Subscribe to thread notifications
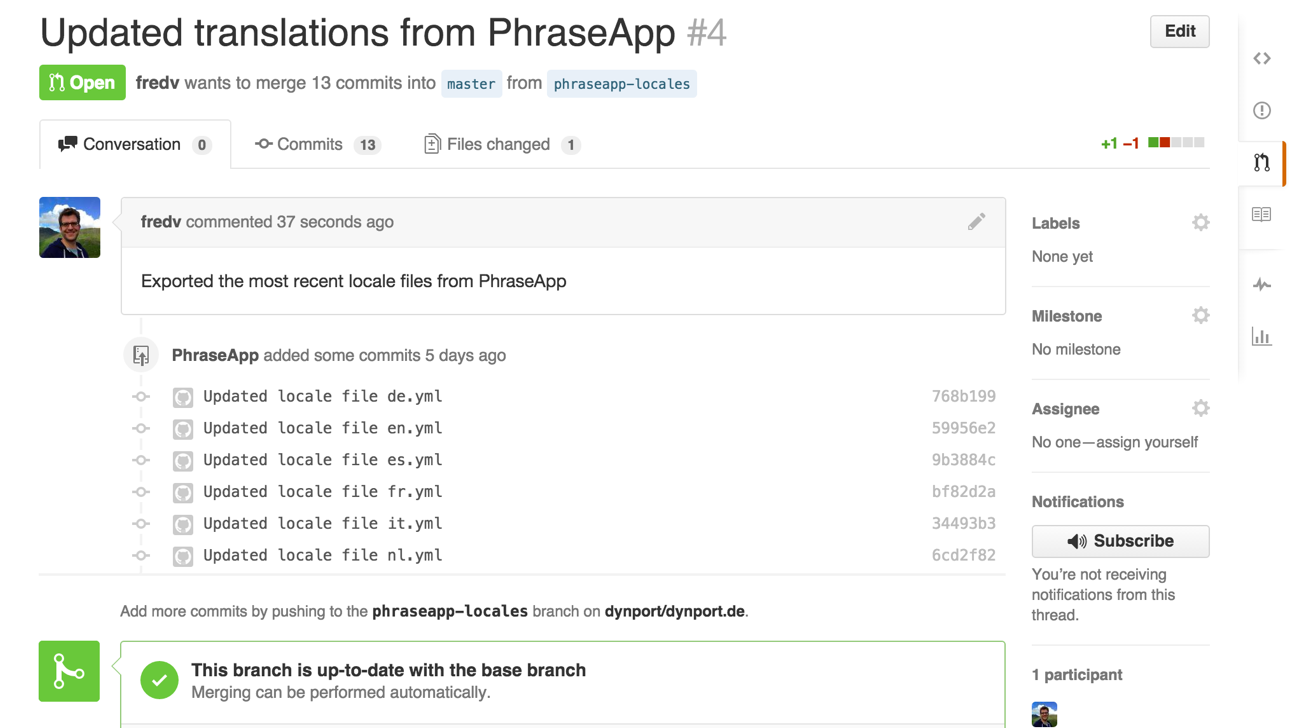This screenshot has width=1290, height=728. 1120,541
